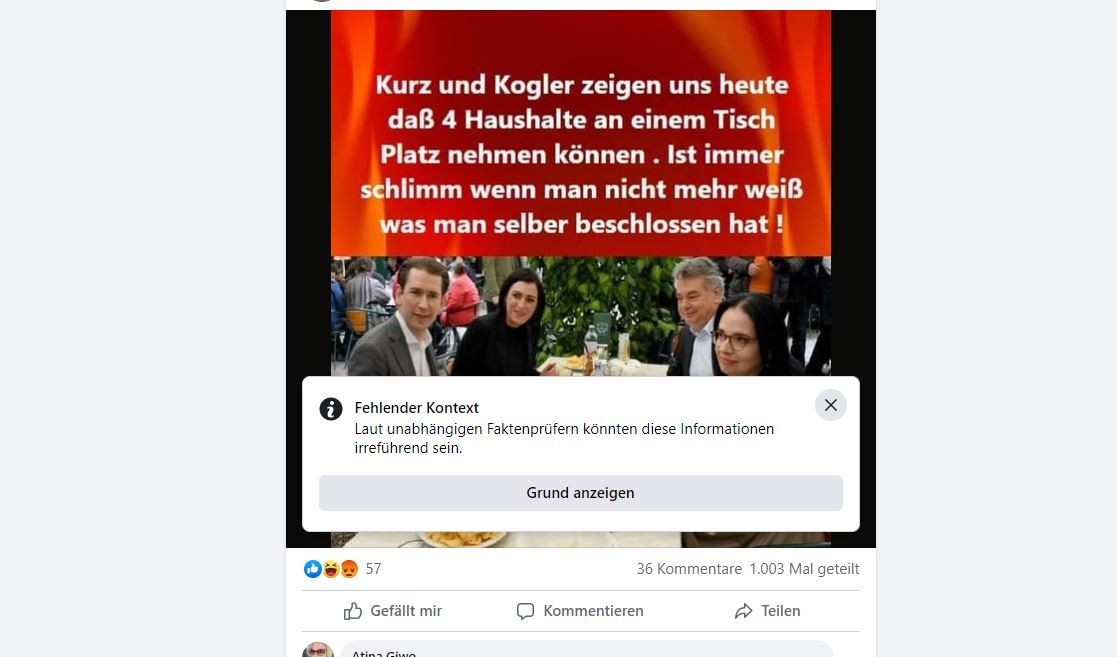Screen dimensions: 1117x657
Task: Click the thumbs-up icon of Gefällt mir
Action: pyautogui.click(x=353, y=611)
